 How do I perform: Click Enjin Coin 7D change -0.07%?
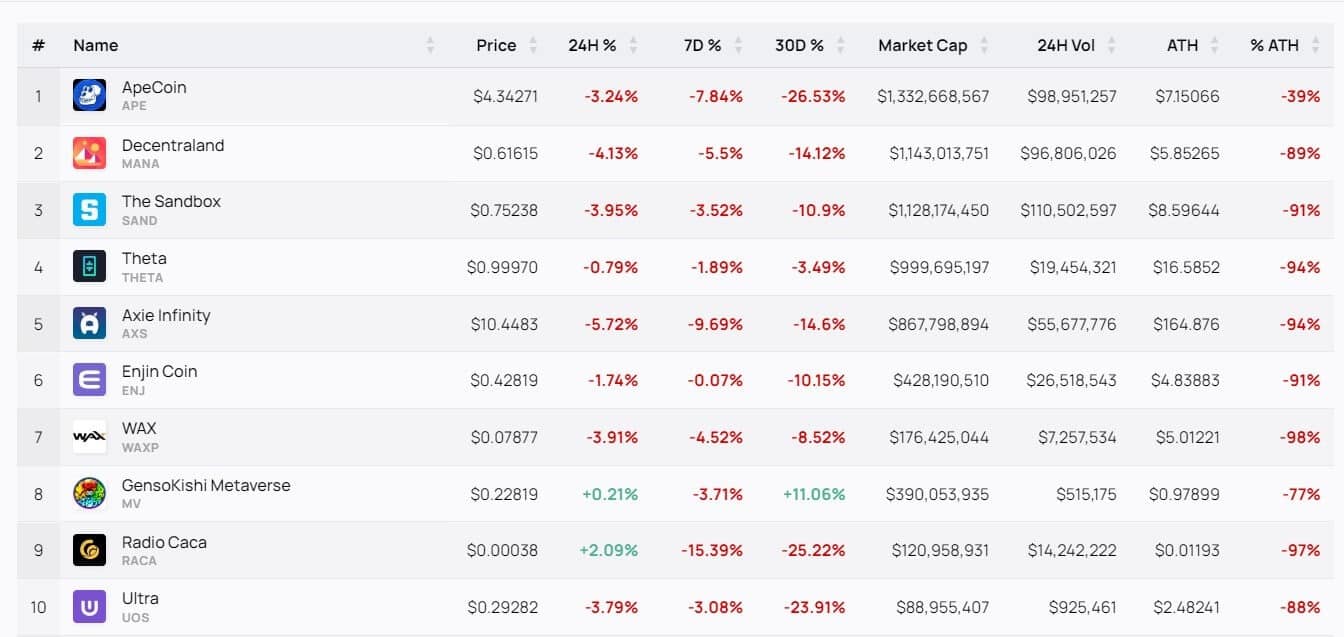(715, 380)
